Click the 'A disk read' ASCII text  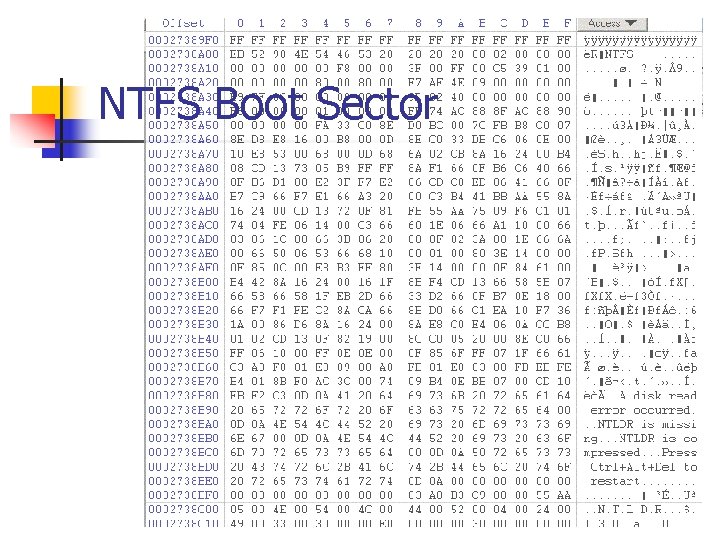(x=658, y=396)
